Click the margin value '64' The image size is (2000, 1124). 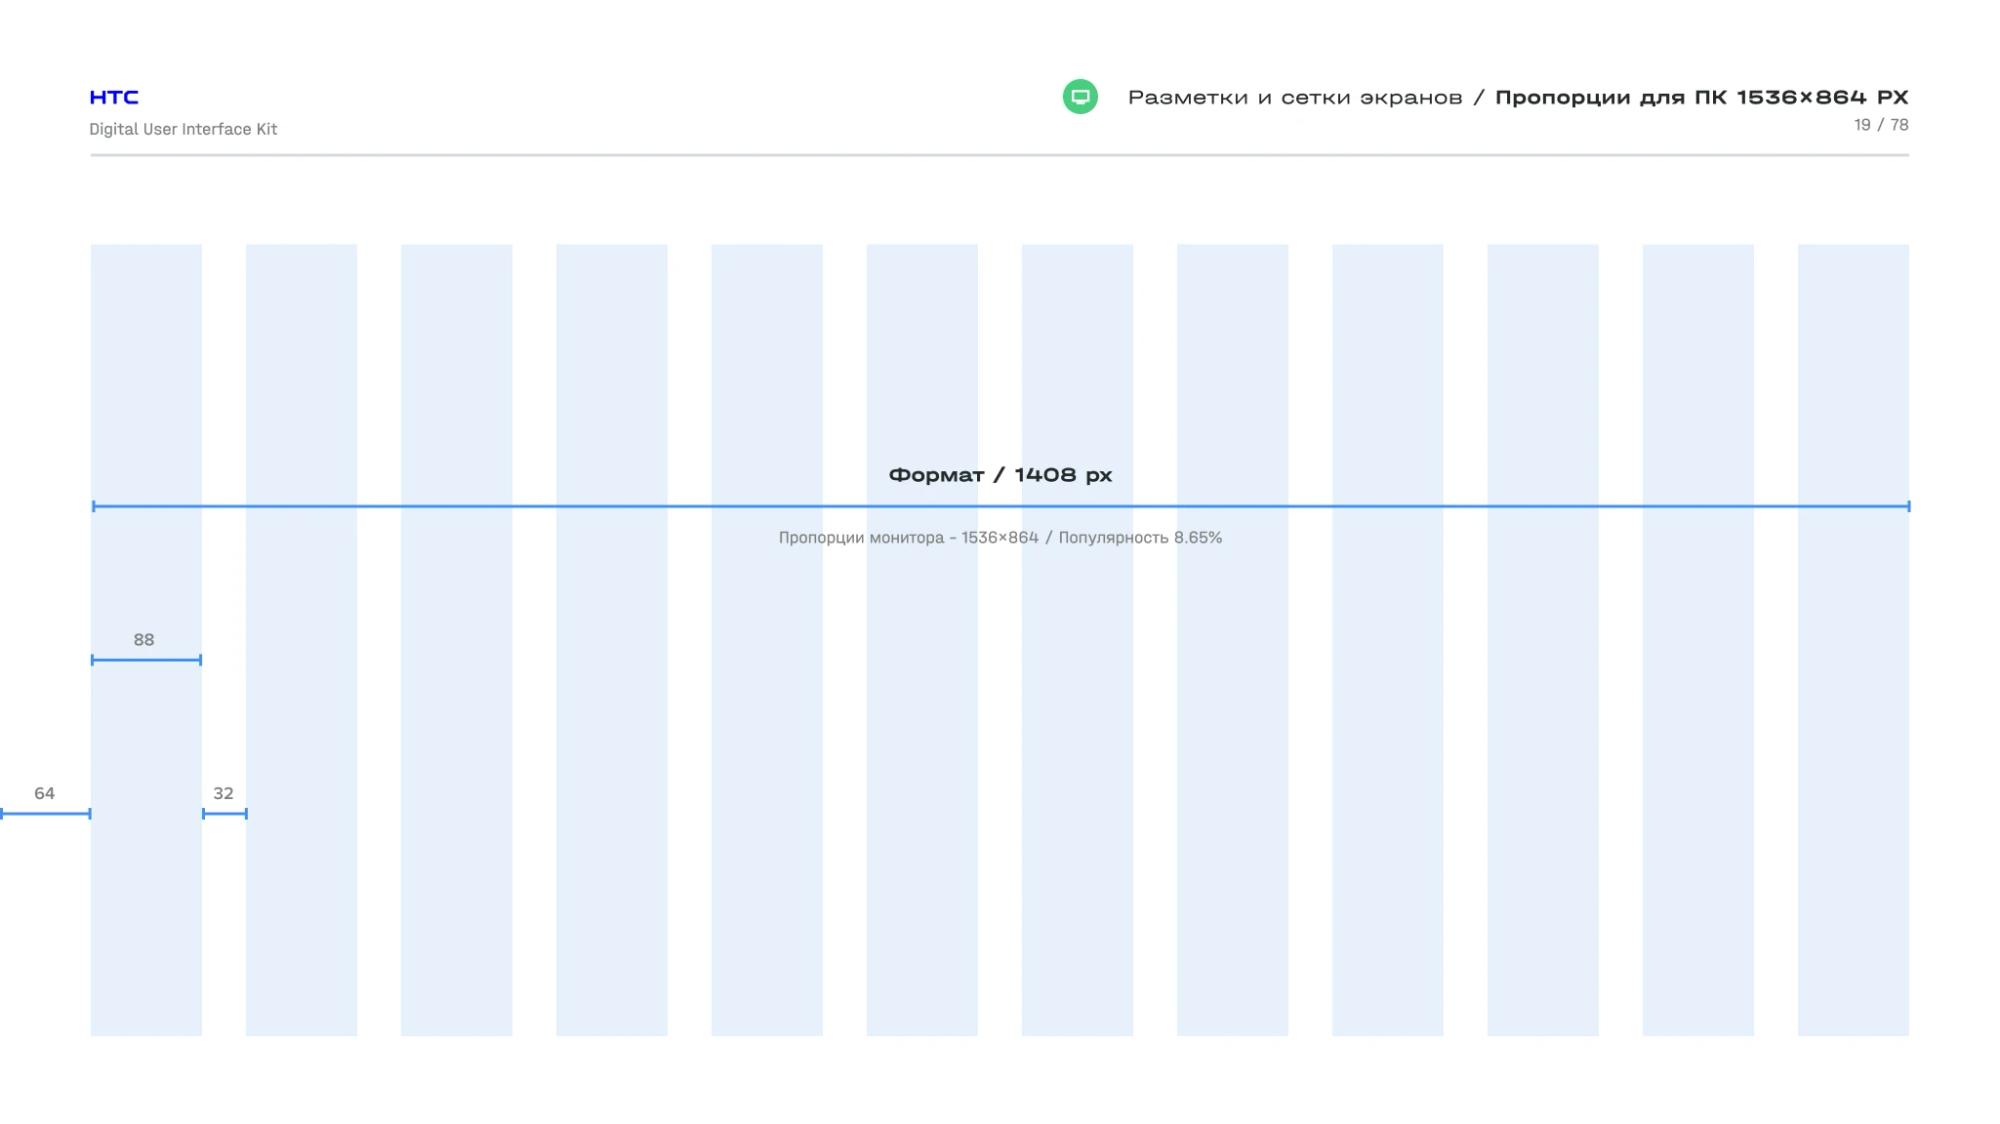click(44, 794)
